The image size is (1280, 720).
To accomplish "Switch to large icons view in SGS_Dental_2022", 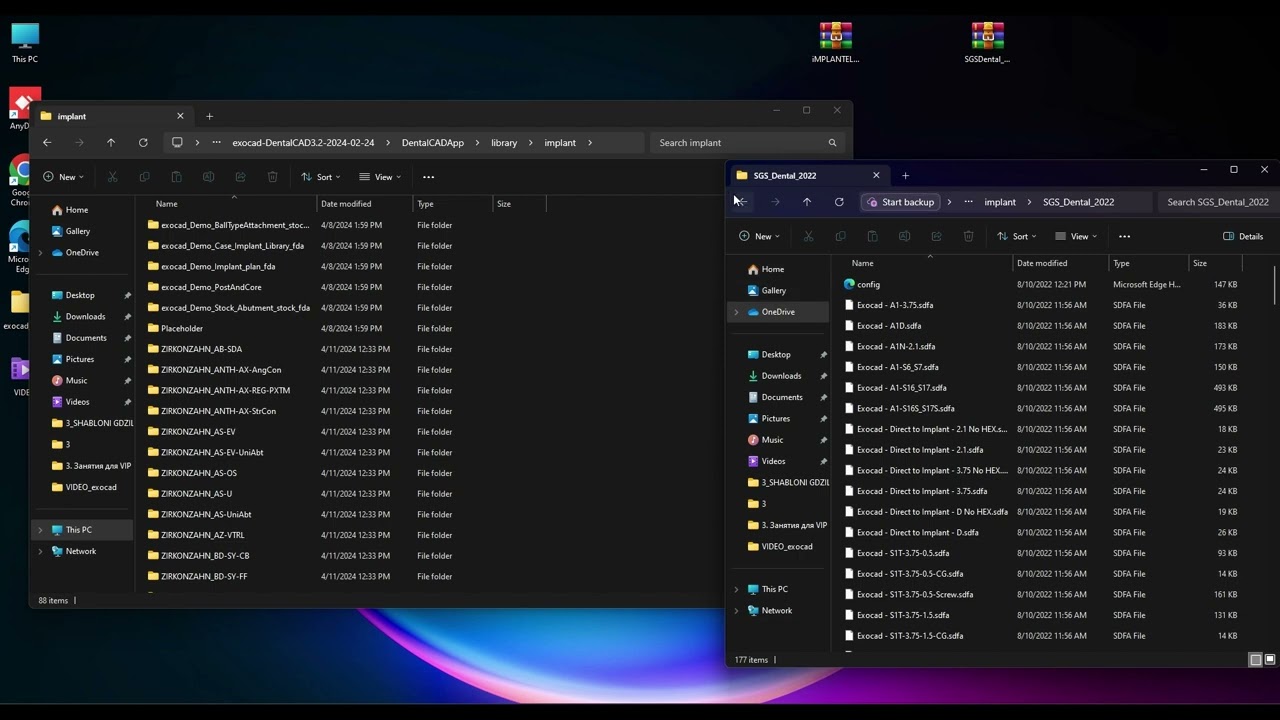I will (1270, 659).
